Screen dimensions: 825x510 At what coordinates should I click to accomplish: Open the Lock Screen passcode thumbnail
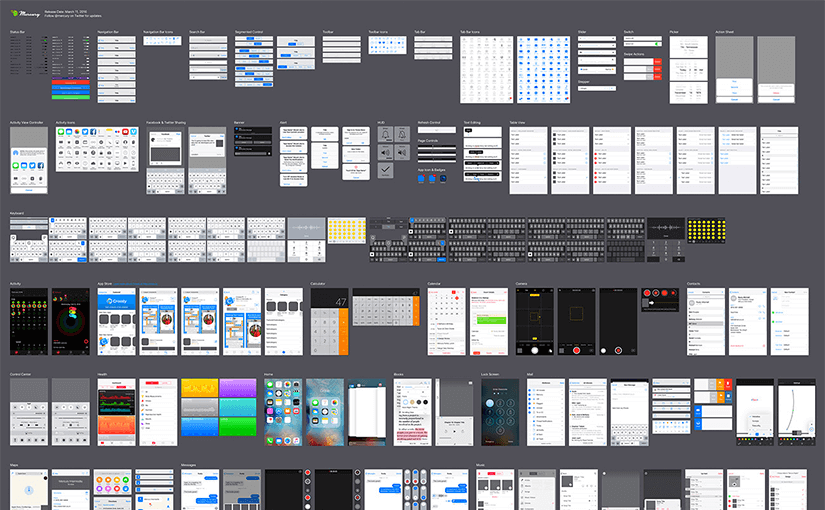pos(500,412)
